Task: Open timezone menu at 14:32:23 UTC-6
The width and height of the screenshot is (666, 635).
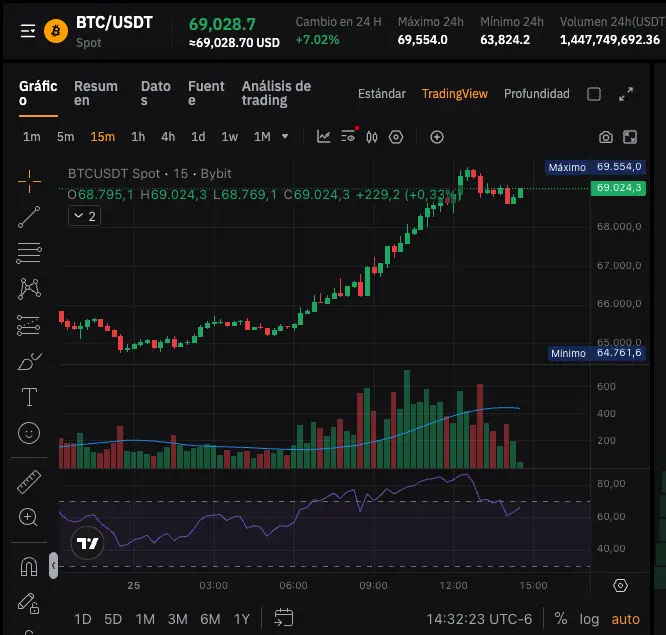Action: click(479, 619)
